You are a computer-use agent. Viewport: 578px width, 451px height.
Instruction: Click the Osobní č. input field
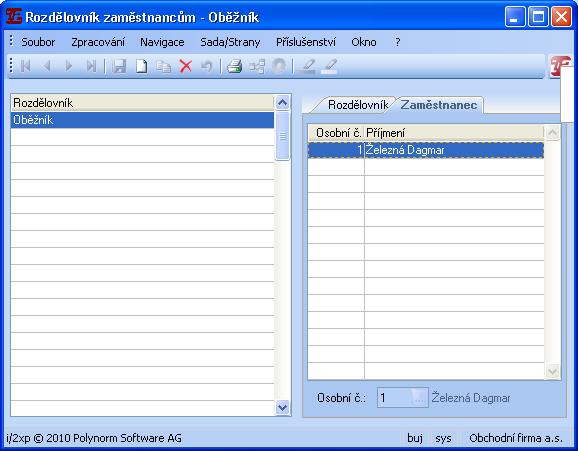click(394, 398)
